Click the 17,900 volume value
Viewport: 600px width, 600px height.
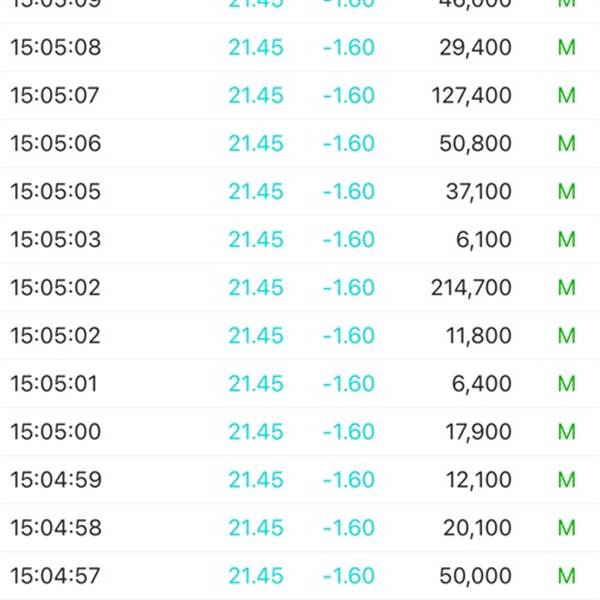click(478, 432)
